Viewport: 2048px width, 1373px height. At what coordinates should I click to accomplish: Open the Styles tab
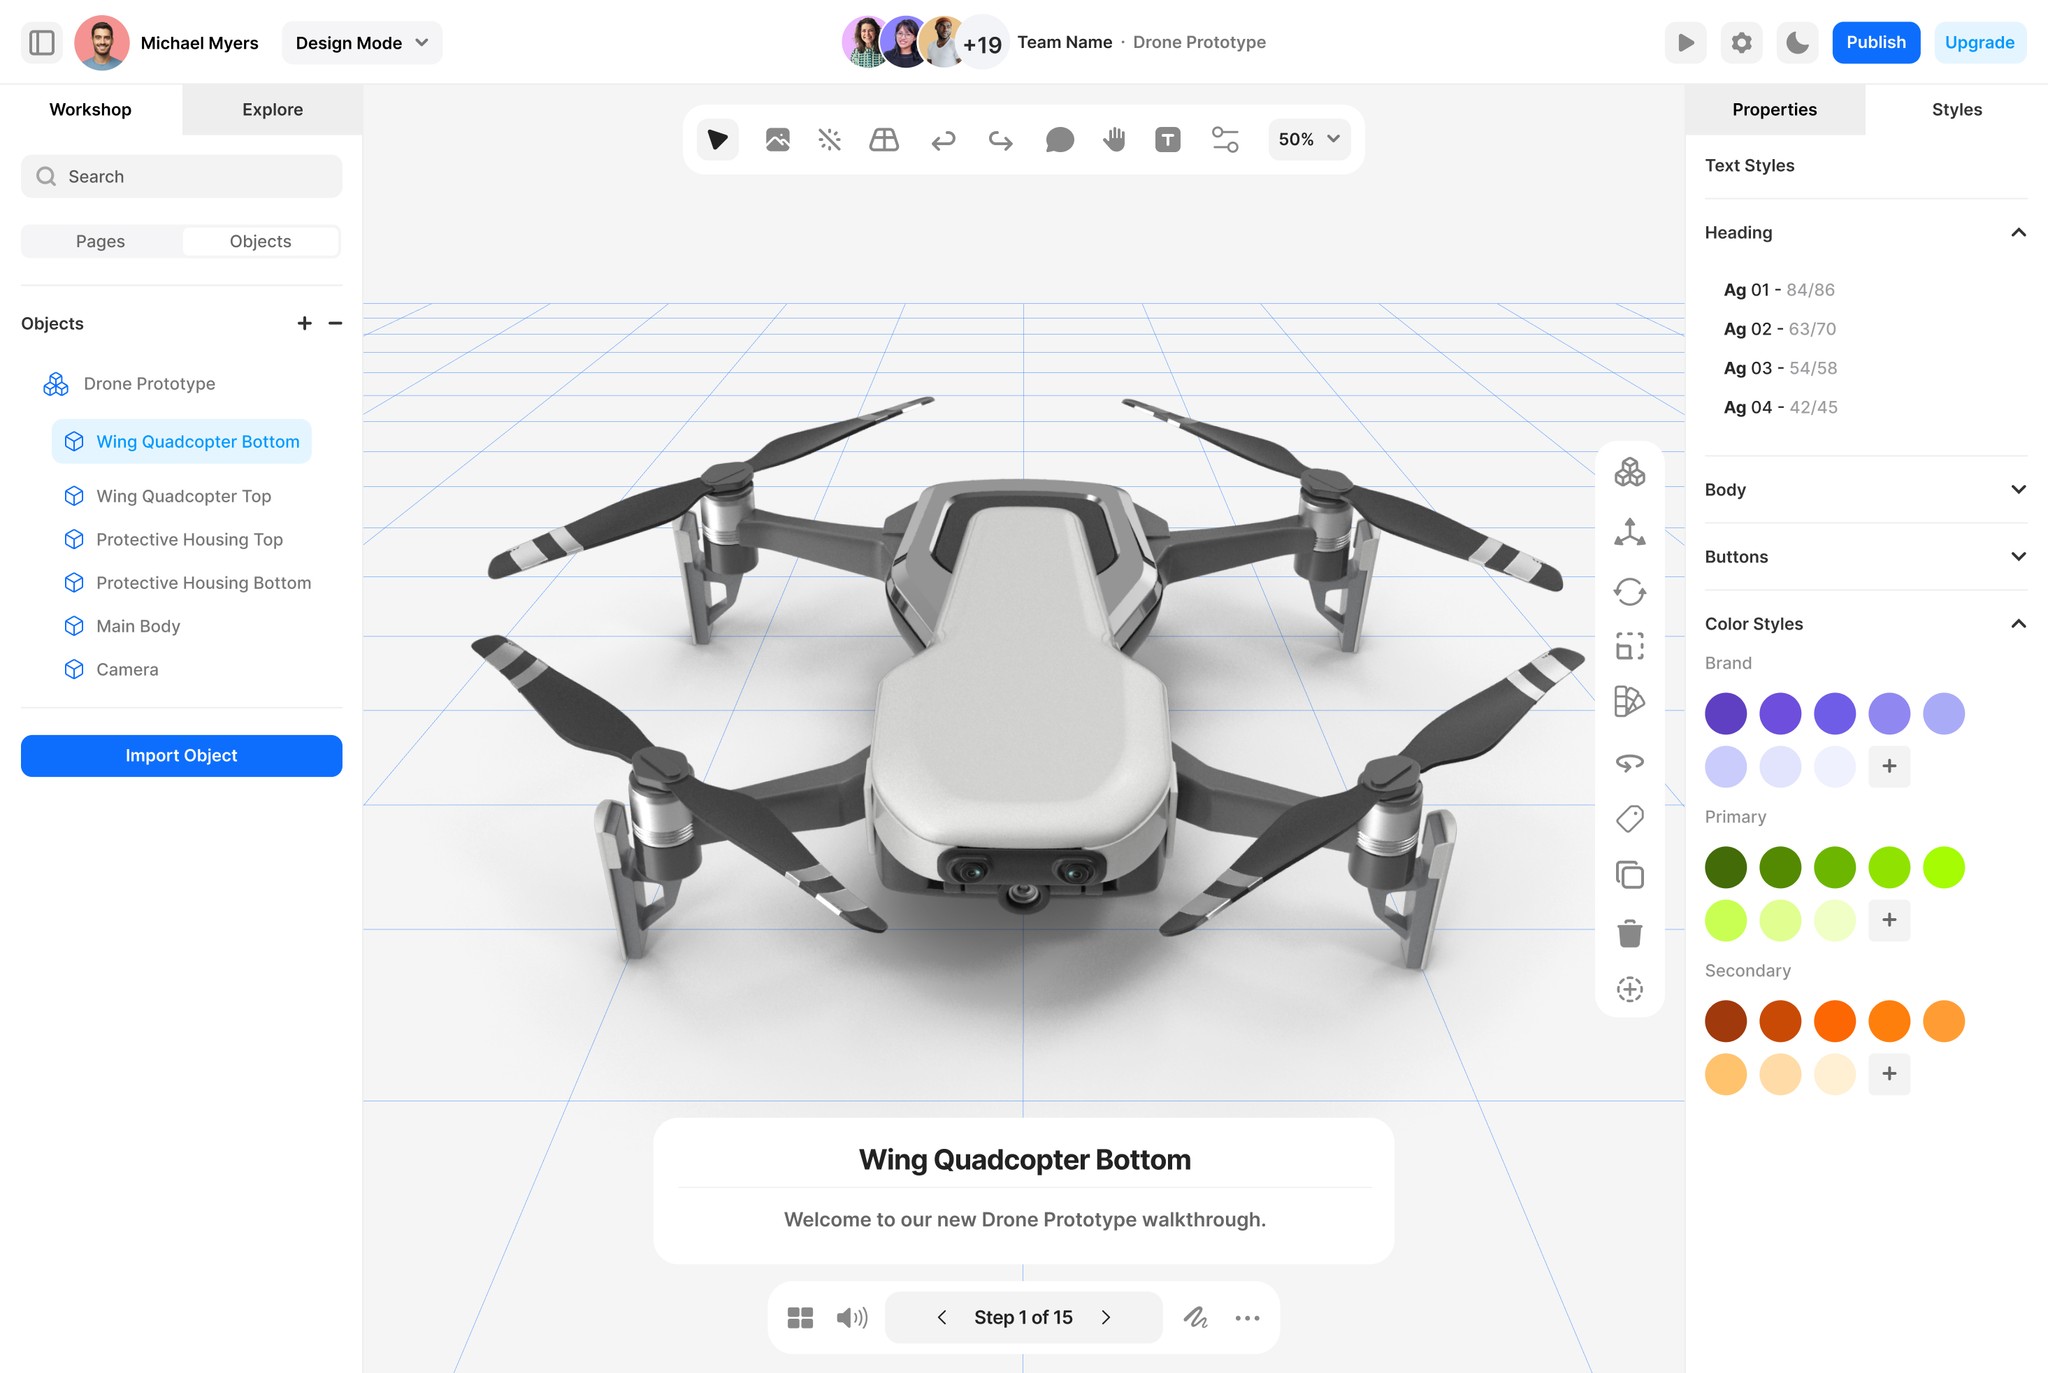click(x=1956, y=109)
